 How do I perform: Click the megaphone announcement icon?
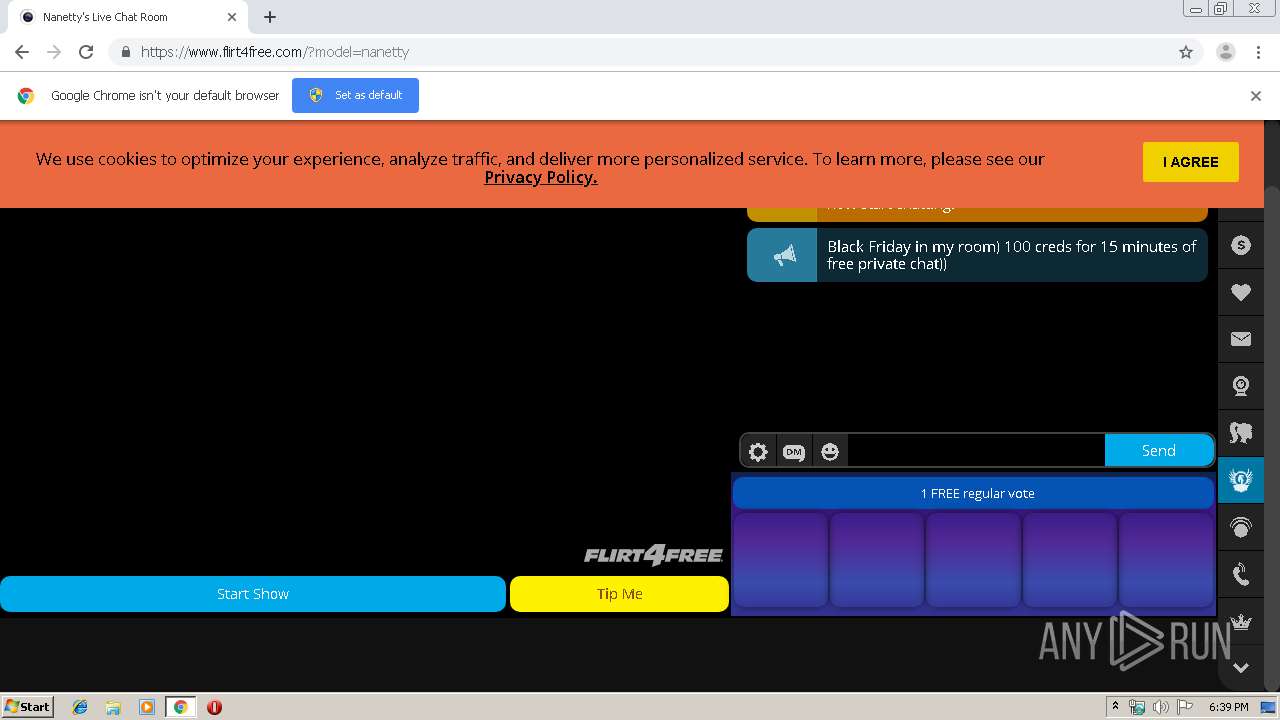click(x=782, y=255)
